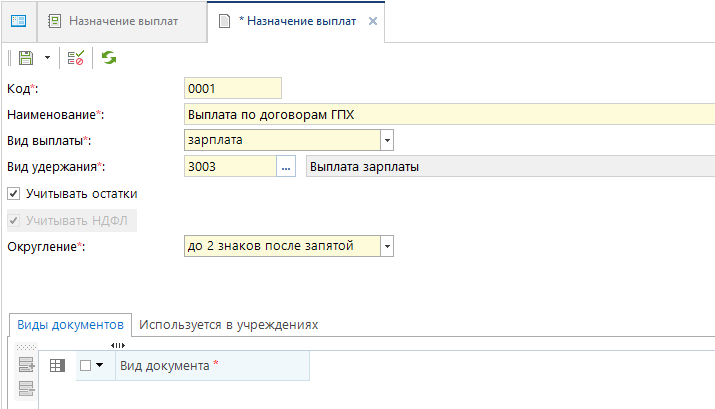Save the document with the floppy icon
715x409 pixels.
coord(26,58)
